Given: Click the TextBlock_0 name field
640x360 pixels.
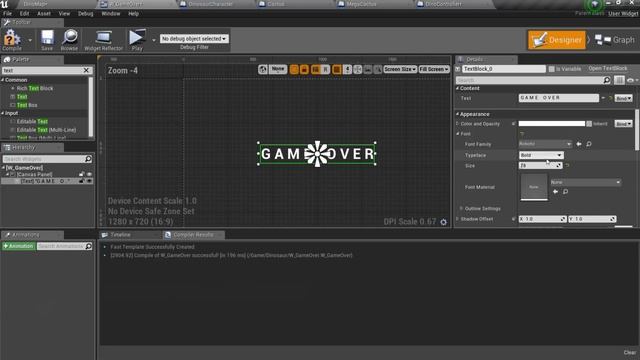Looking at the screenshot, I should point(504,69).
